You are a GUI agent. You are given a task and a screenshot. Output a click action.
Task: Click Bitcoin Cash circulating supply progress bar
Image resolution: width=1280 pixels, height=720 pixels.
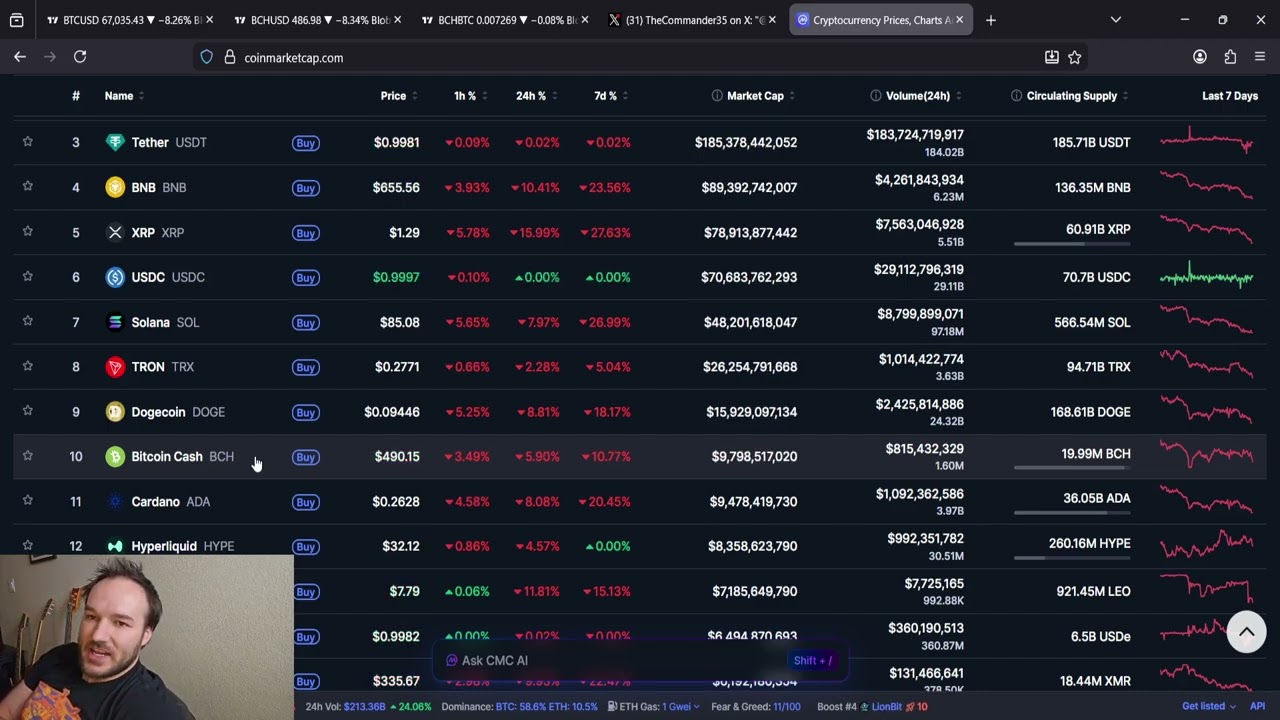click(1072, 467)
